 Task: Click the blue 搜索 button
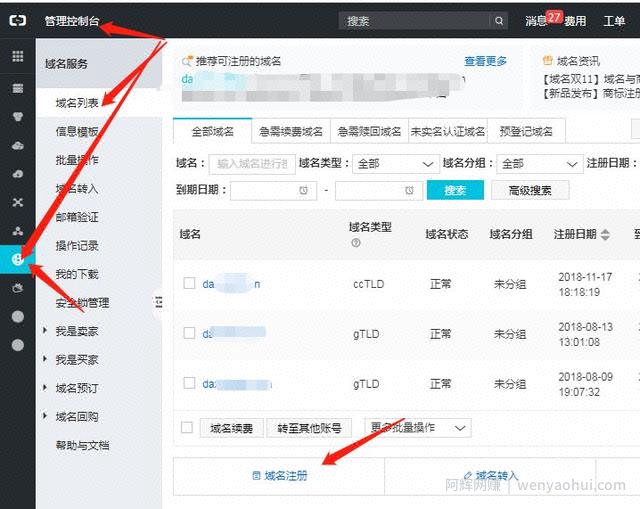coord(456,190)
